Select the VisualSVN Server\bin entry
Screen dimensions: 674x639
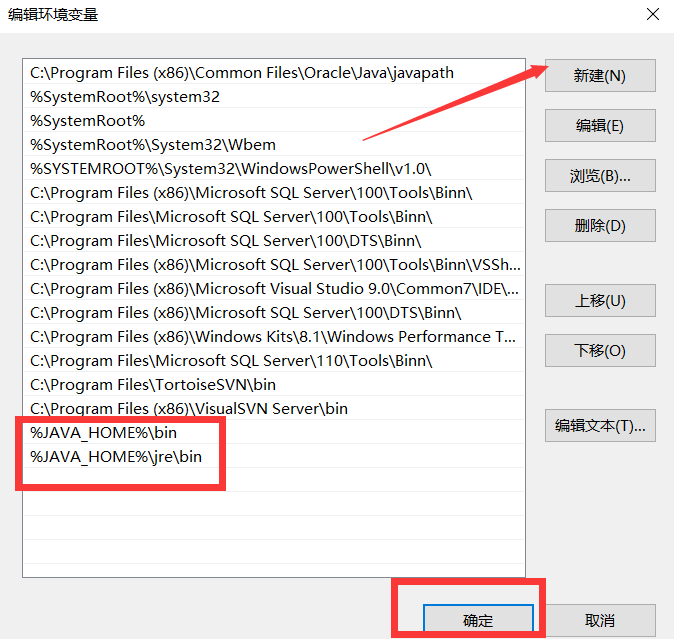click(x=274, y=409)
